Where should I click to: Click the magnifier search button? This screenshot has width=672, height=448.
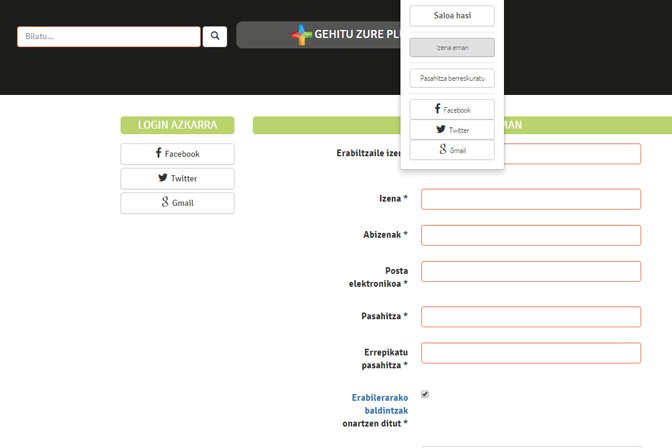(215, 36)
